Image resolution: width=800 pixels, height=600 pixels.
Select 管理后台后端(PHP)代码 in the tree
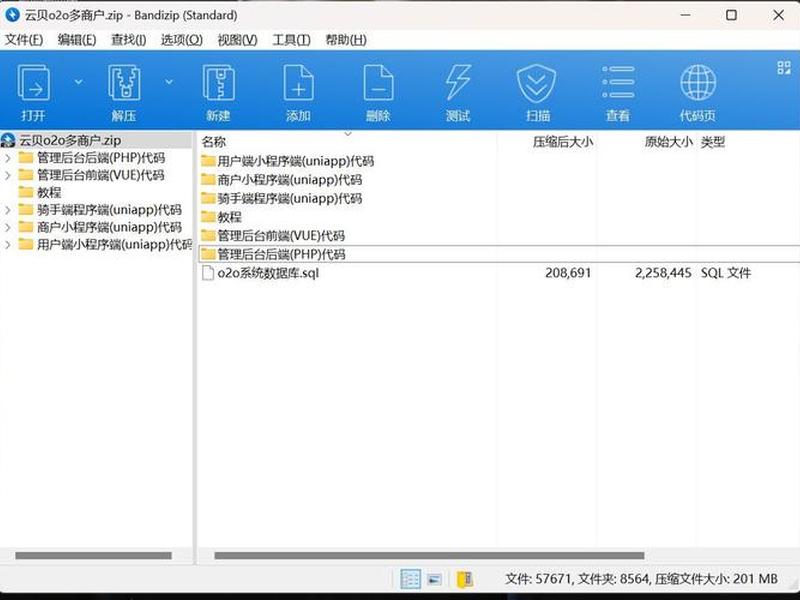coord(101,158)
